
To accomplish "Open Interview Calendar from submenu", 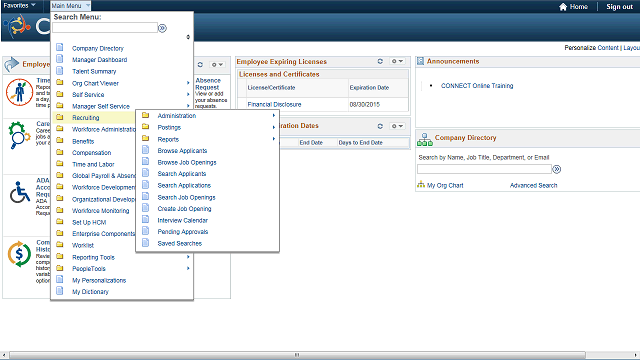I will [x=182, y=220].
